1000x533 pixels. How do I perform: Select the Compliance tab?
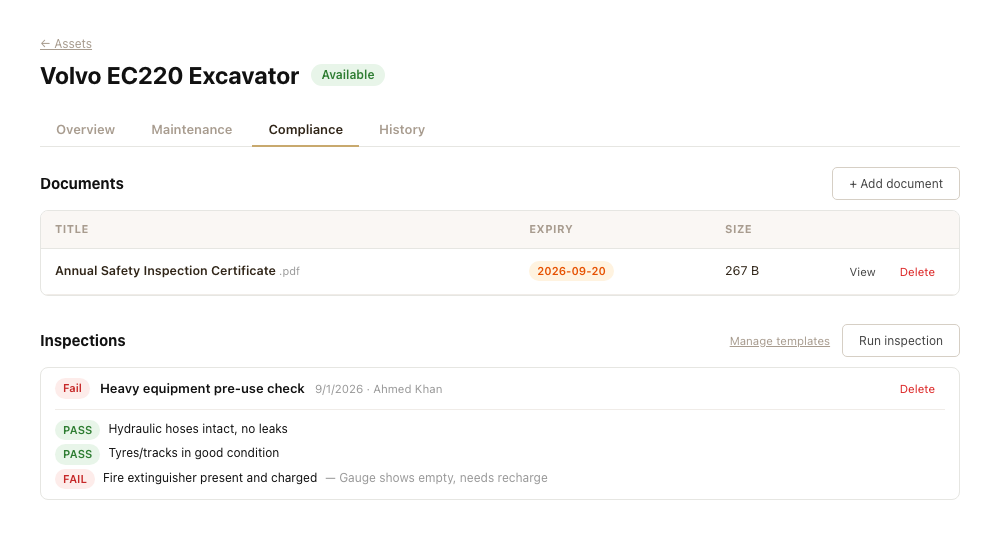[x=305, y=129]
